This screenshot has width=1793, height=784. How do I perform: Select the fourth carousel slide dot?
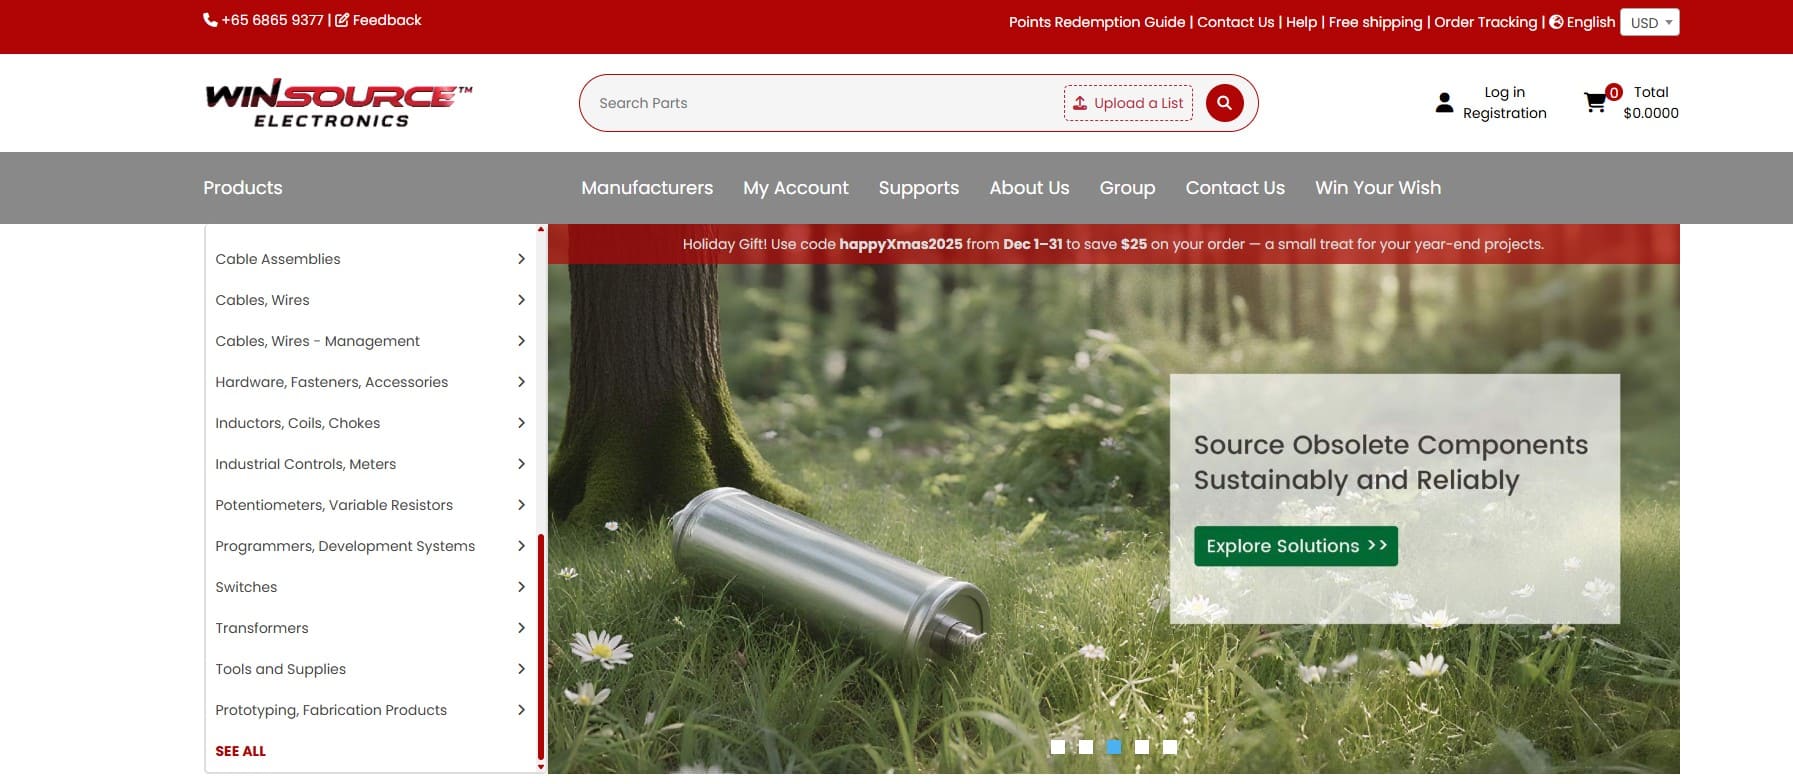click(1142, 747)
